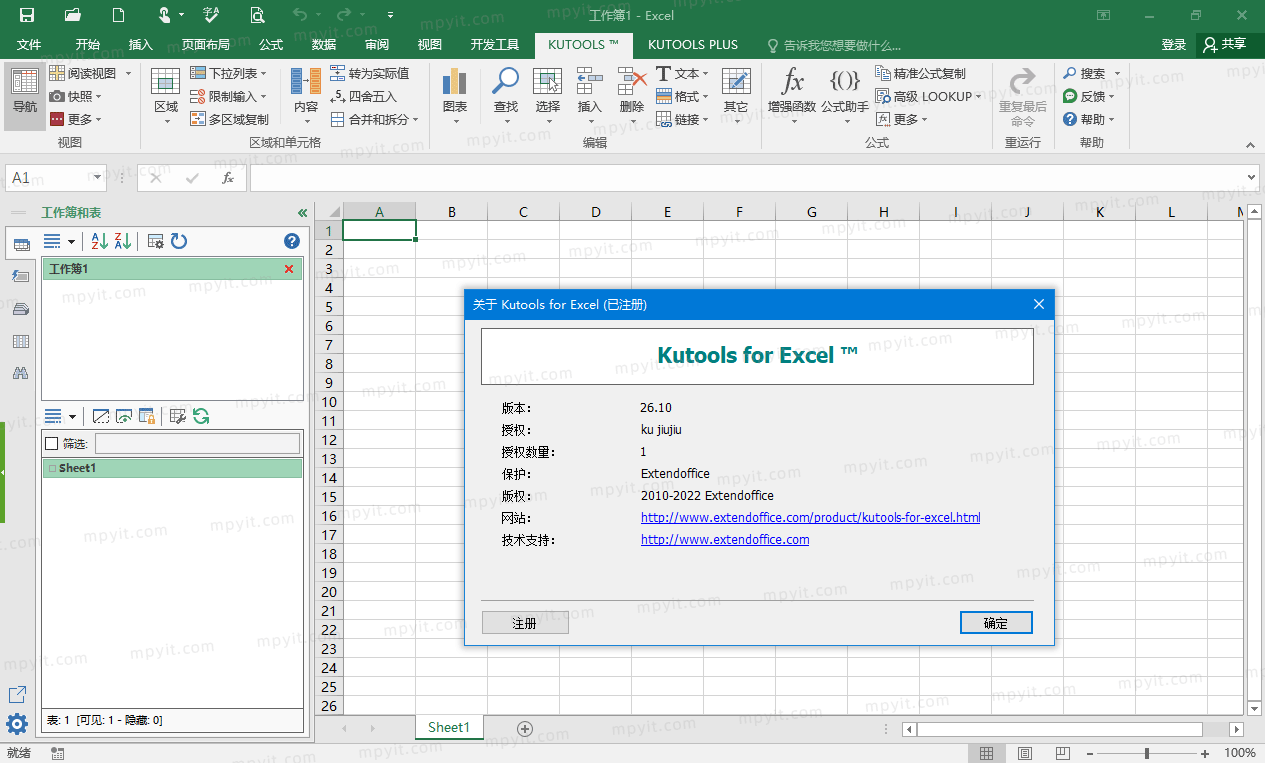
Task: Open the 查找 find tool
Action: [506, 97]
